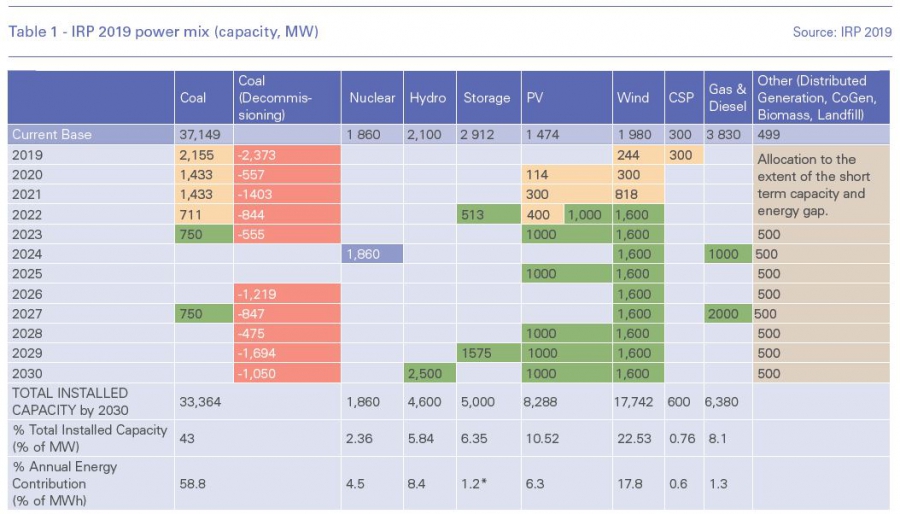
Task: Click the 37,149 coal current base cell
Action: 199,134
